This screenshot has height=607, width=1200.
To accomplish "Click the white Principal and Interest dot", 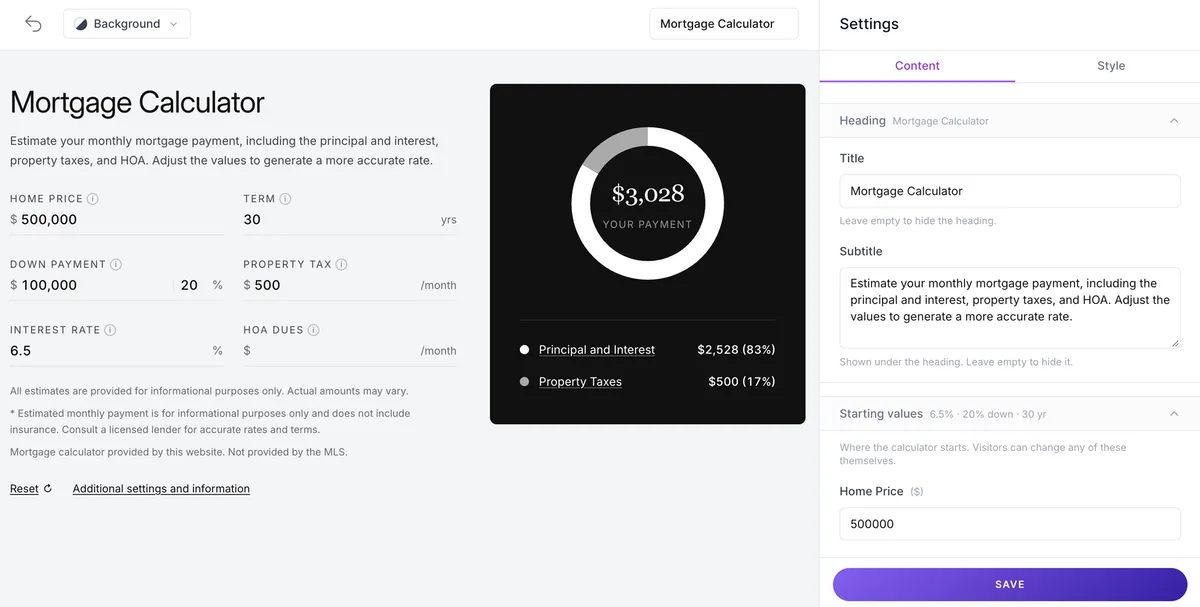I will 524,350.
